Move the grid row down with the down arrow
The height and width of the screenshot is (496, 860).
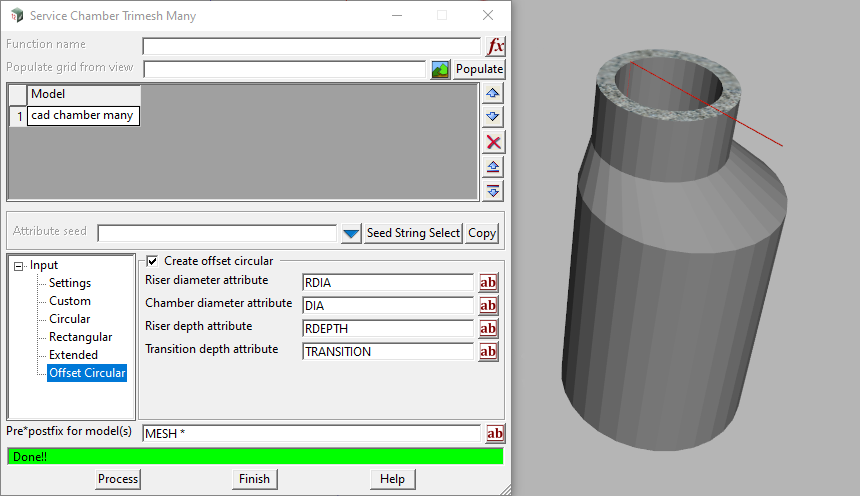click(493, 117)
